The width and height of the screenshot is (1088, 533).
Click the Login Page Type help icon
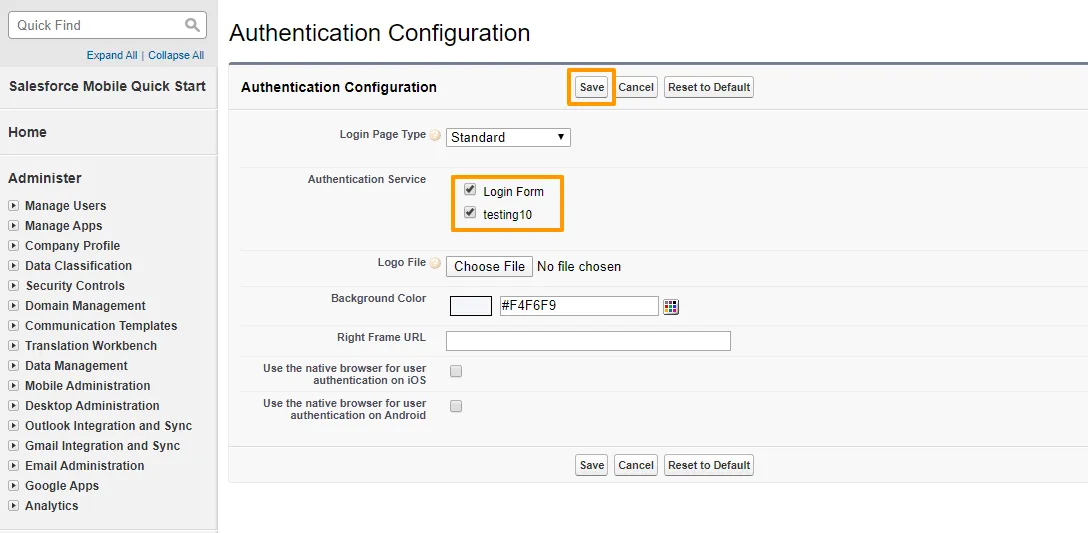pyautogui.click(x=435, y=136)
